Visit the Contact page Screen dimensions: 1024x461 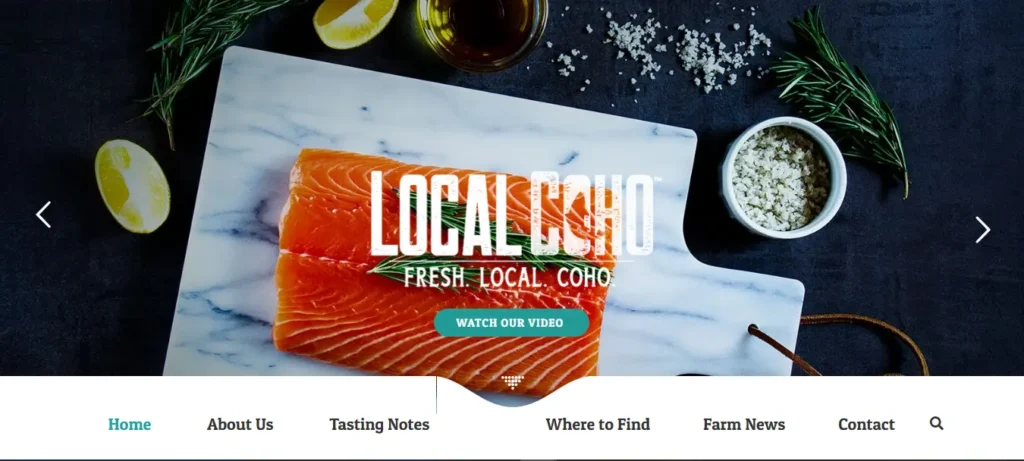[x=866, y=424]
